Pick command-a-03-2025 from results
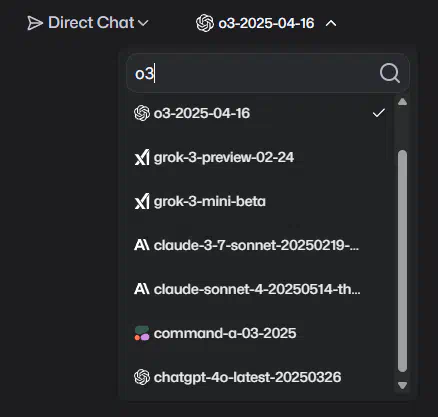Screen dimensions: 438x417 pyautogui.click(x=259, y=333)
